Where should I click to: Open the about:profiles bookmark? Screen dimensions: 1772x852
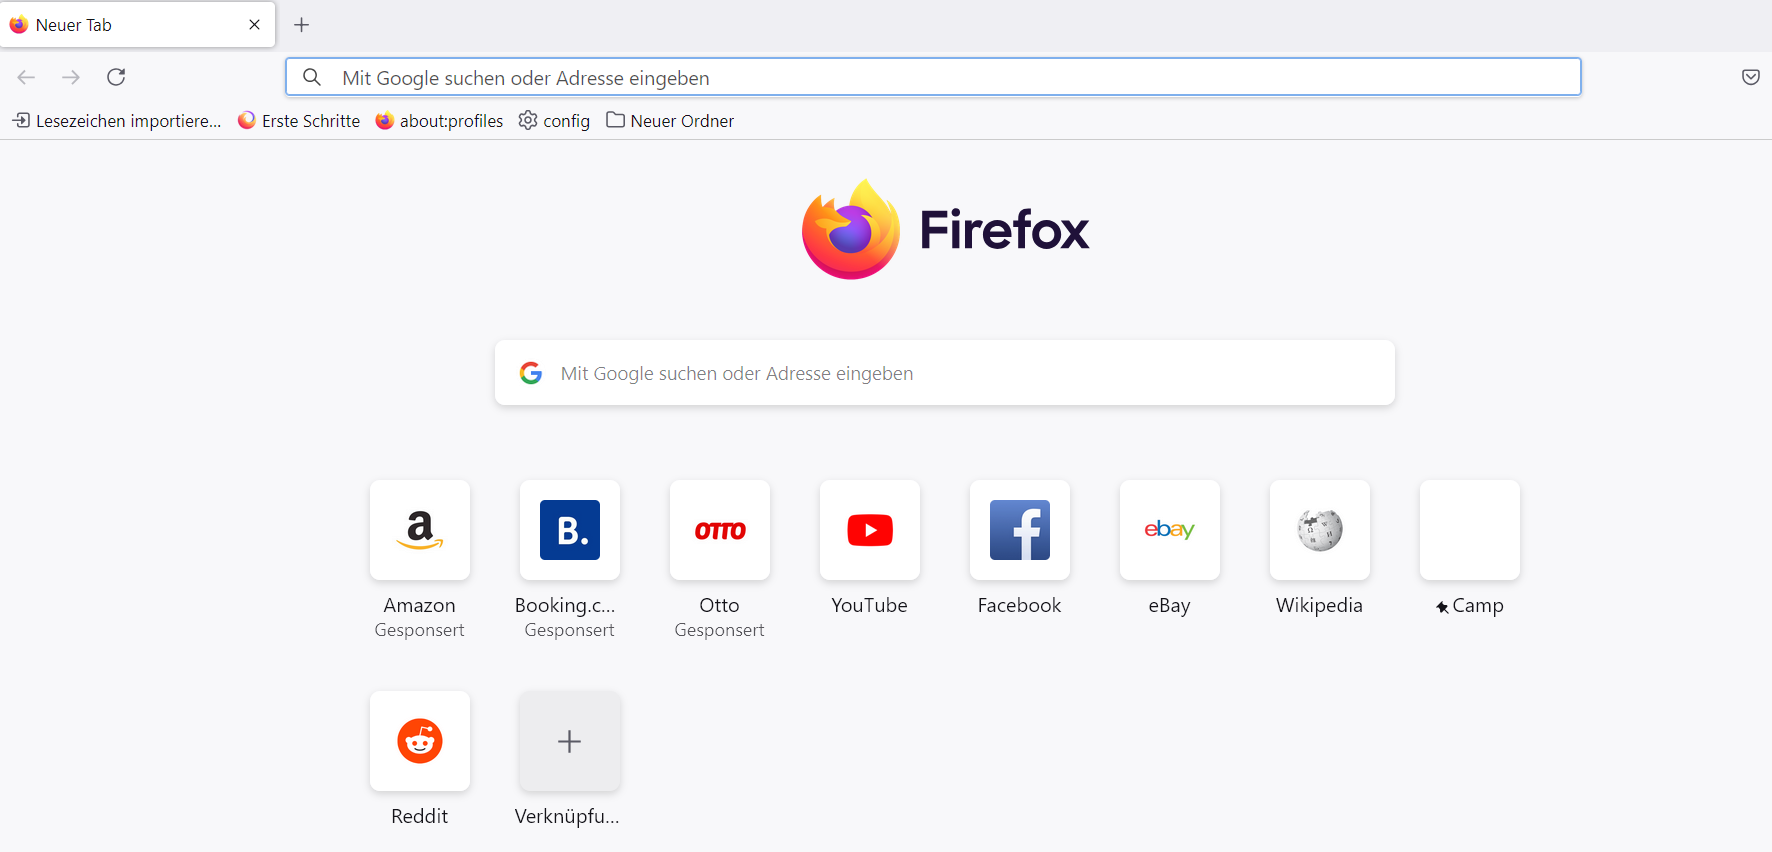click(440, 121)
